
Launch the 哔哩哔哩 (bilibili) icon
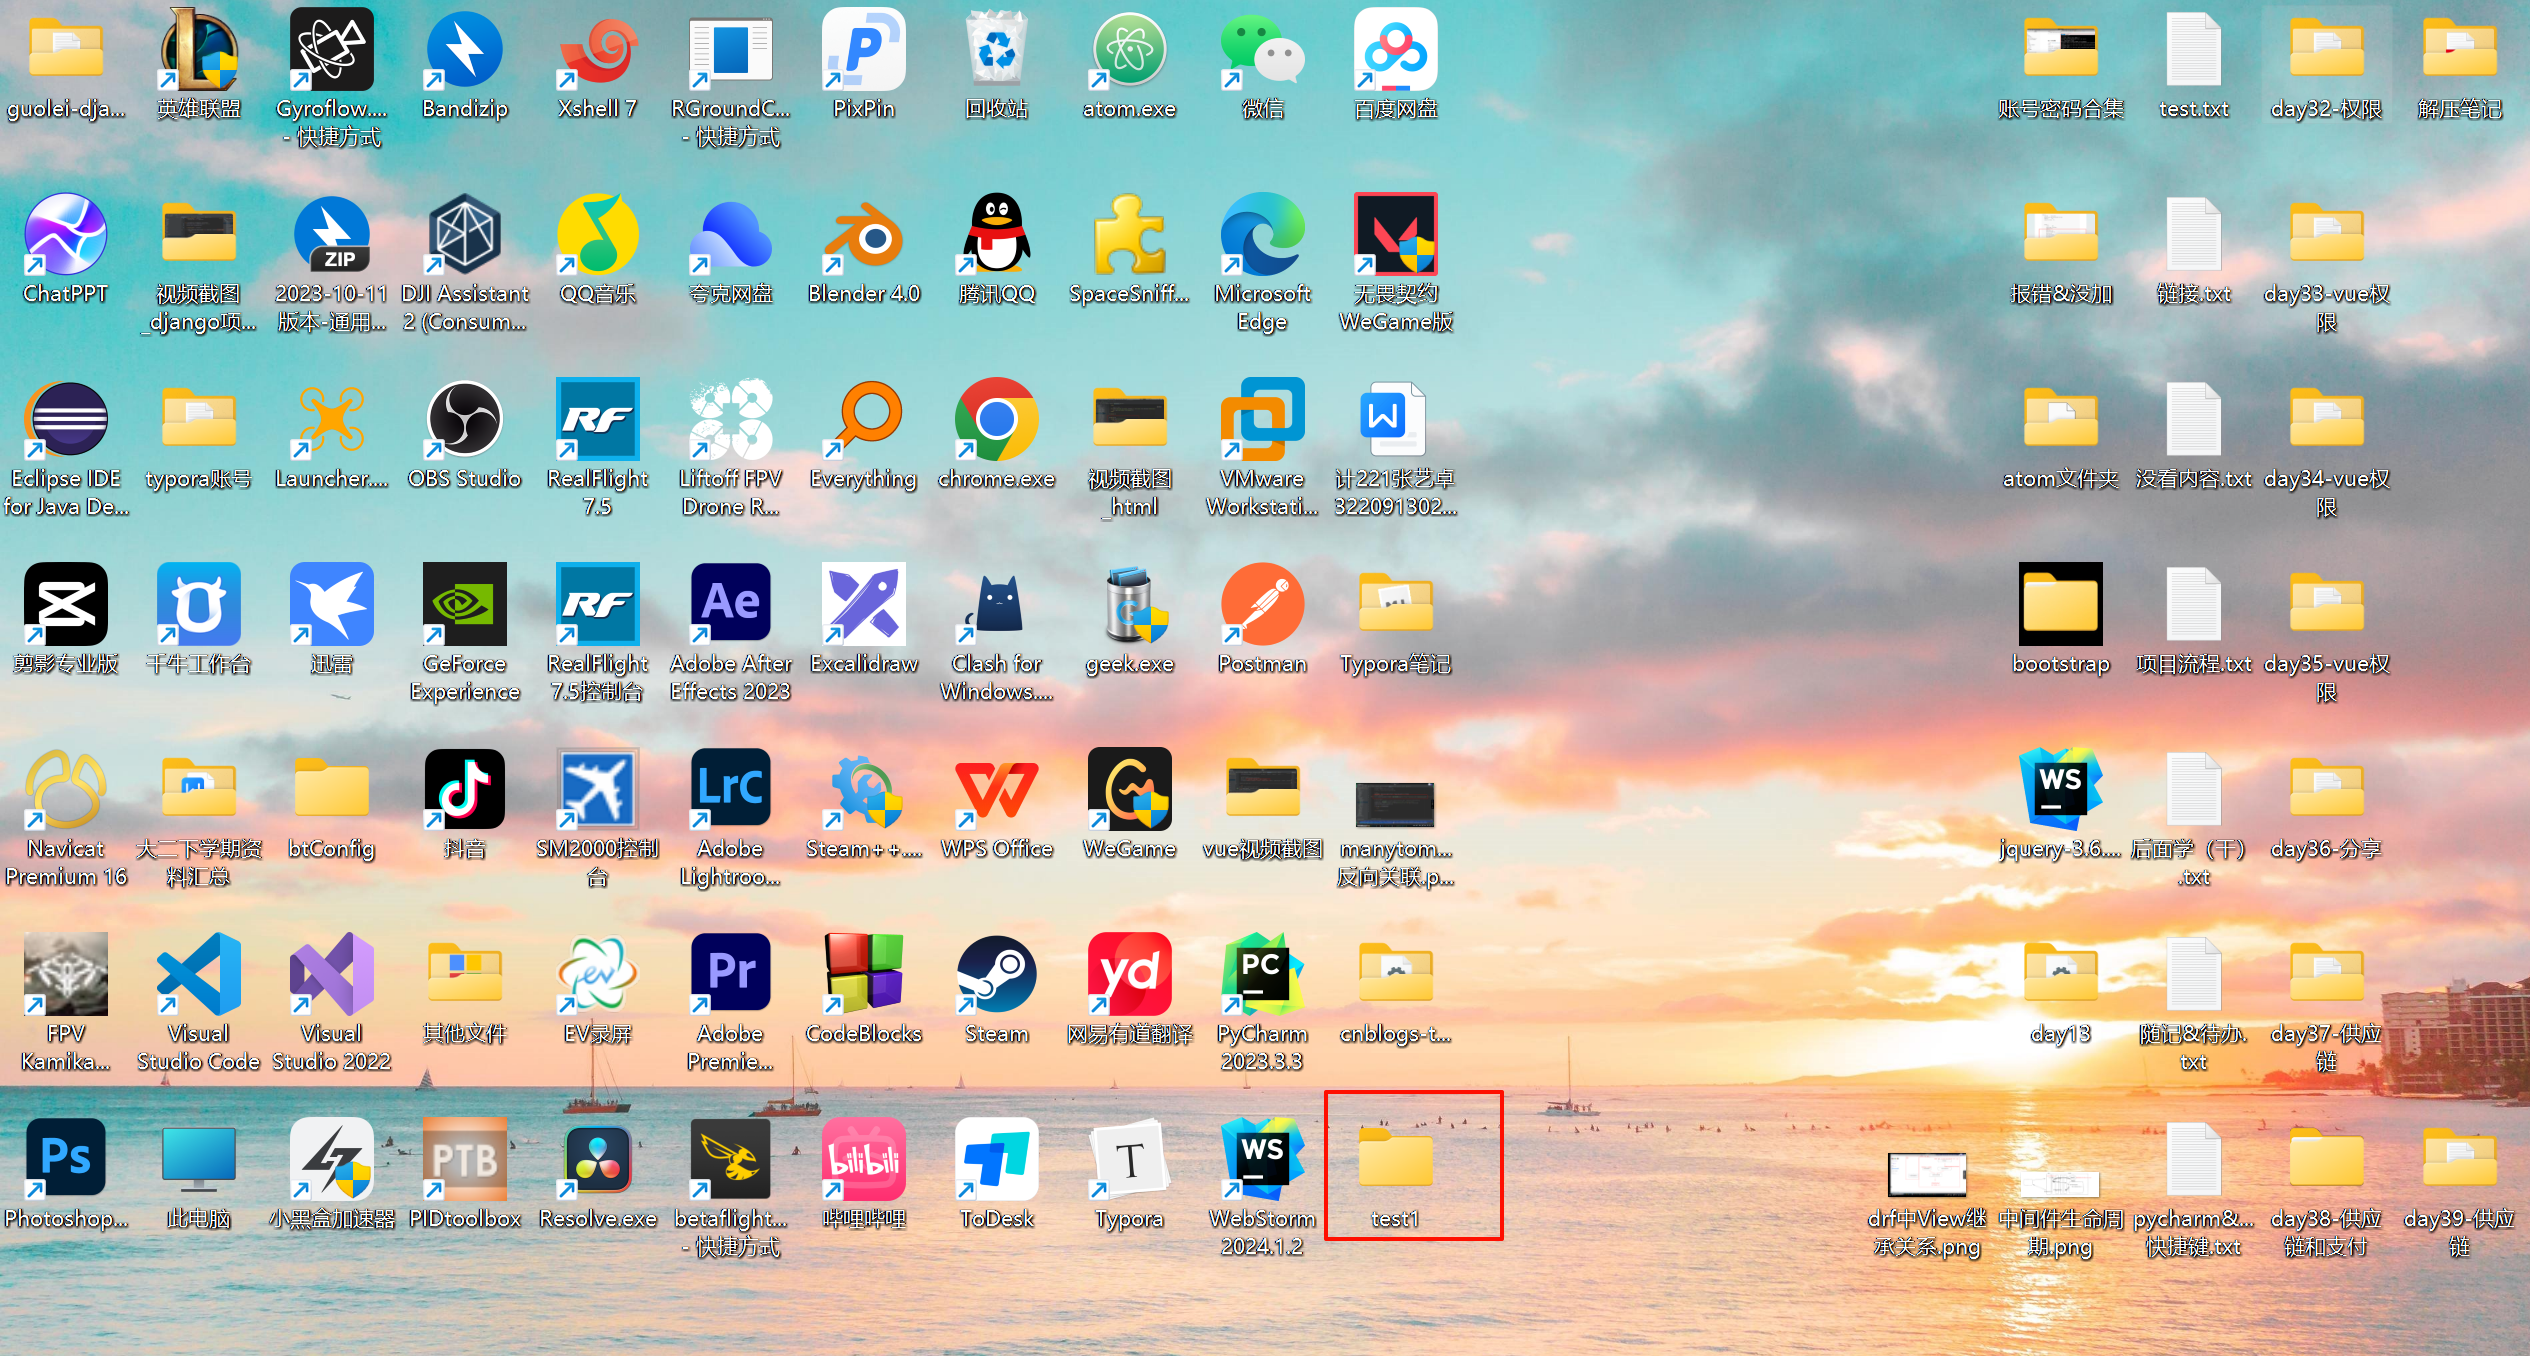click(x=864, y=1160)
